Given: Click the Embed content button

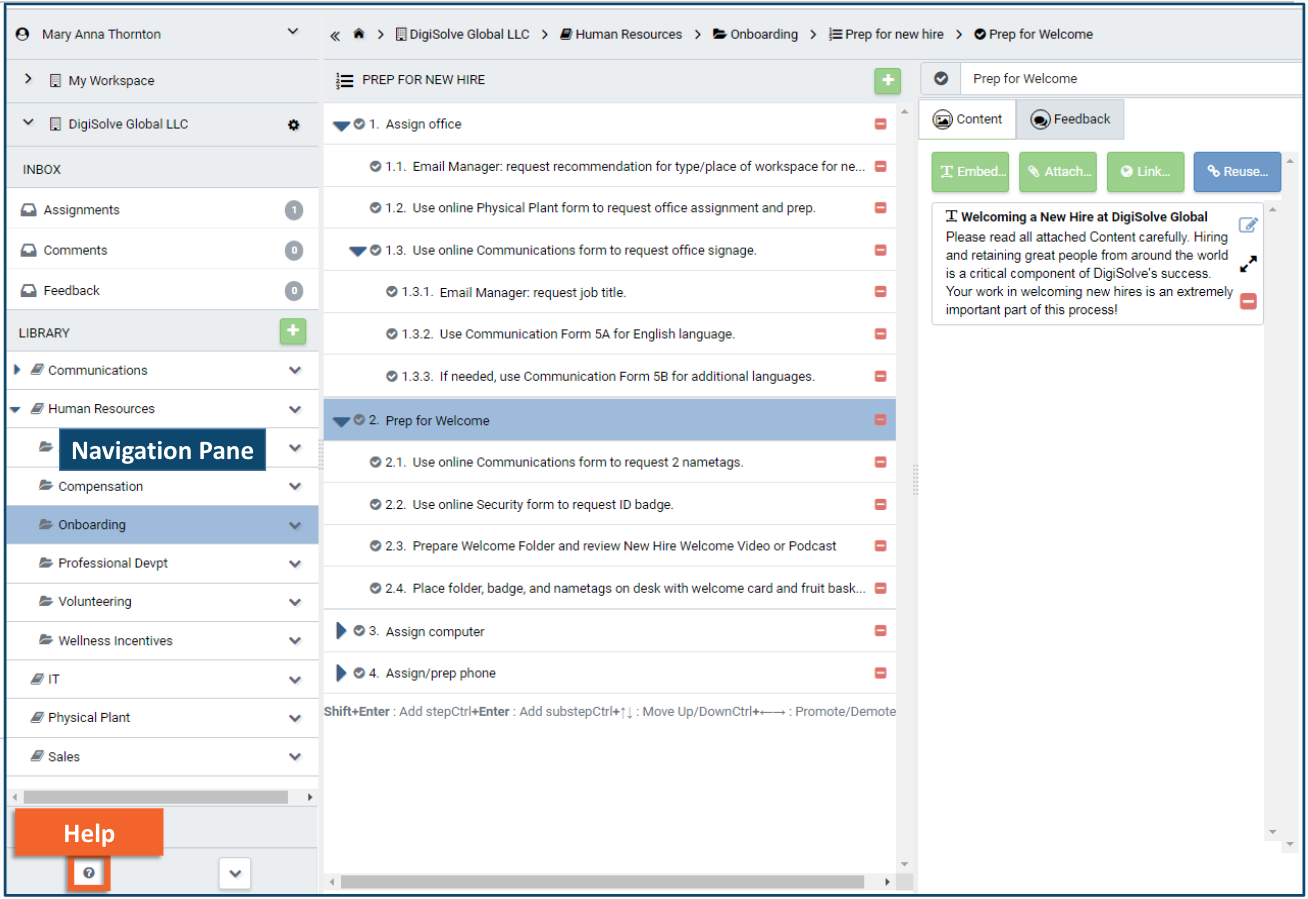Looking at the screenshot, I should 970,171.
